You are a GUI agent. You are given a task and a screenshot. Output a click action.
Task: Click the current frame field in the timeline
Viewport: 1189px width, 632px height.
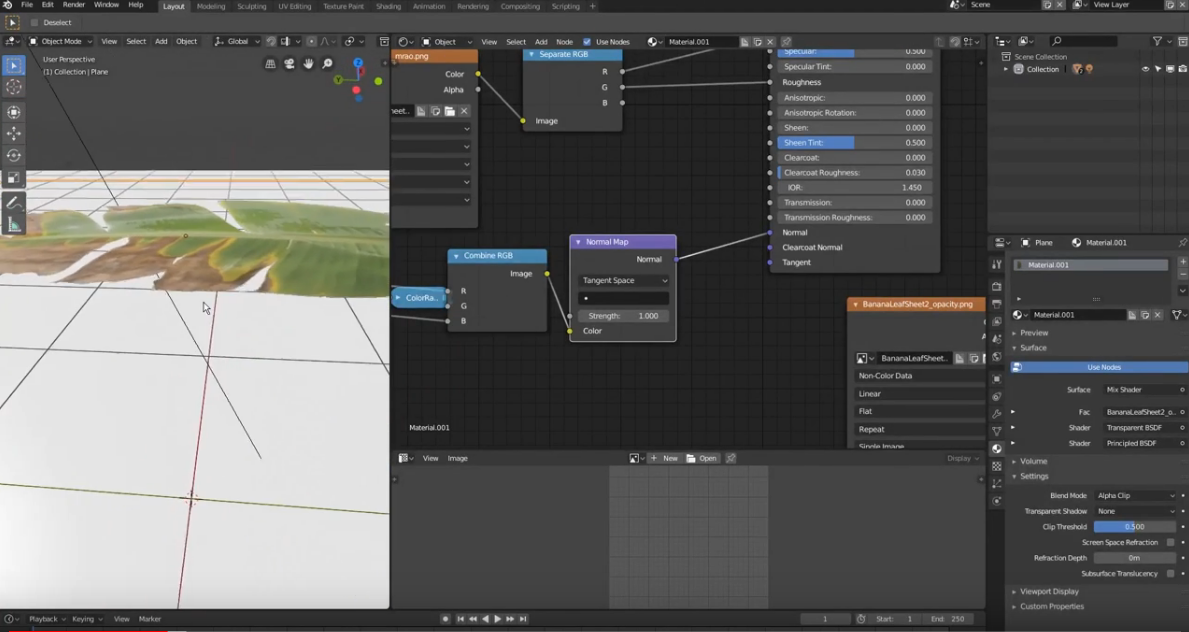[825, 618]
